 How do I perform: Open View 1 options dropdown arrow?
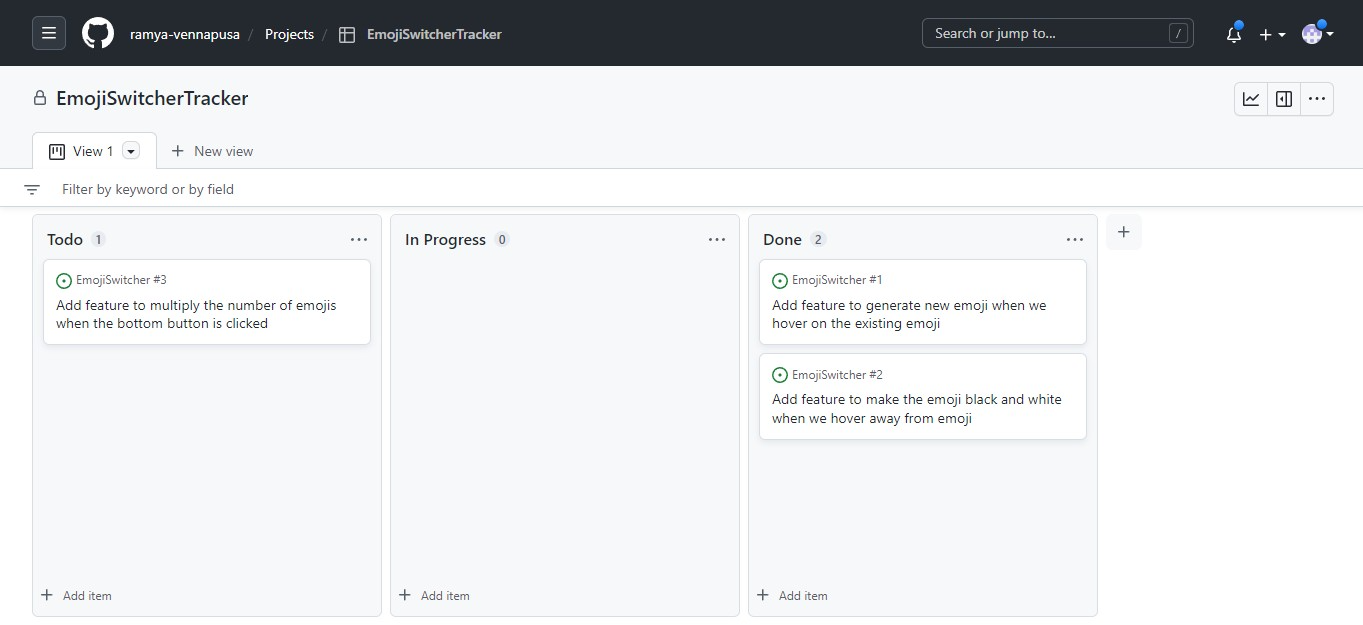click(131, 151)
